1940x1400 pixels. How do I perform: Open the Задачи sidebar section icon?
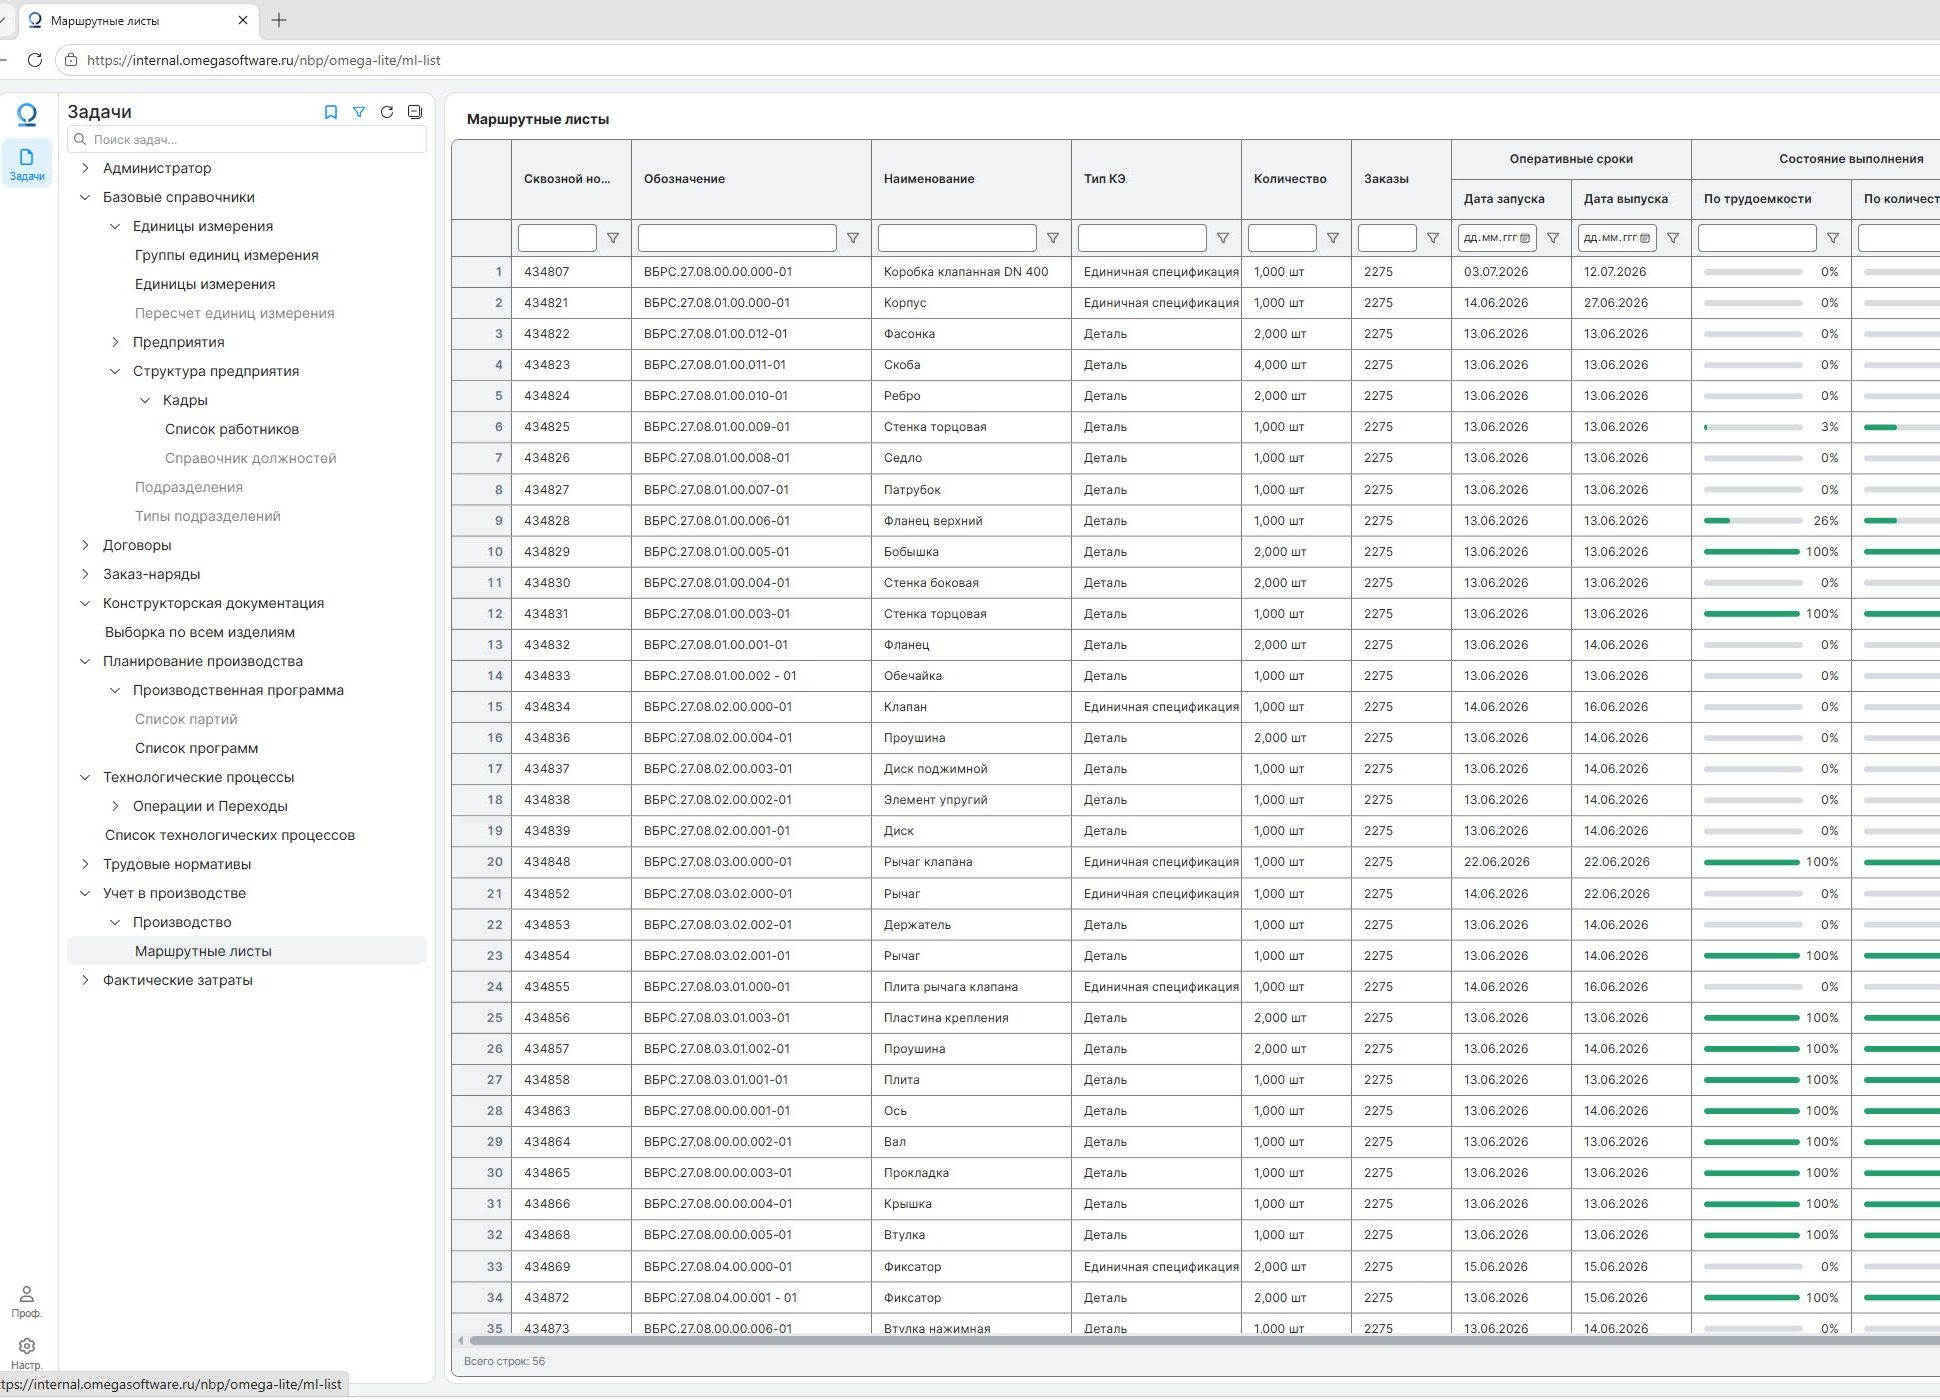coord(27,164)
